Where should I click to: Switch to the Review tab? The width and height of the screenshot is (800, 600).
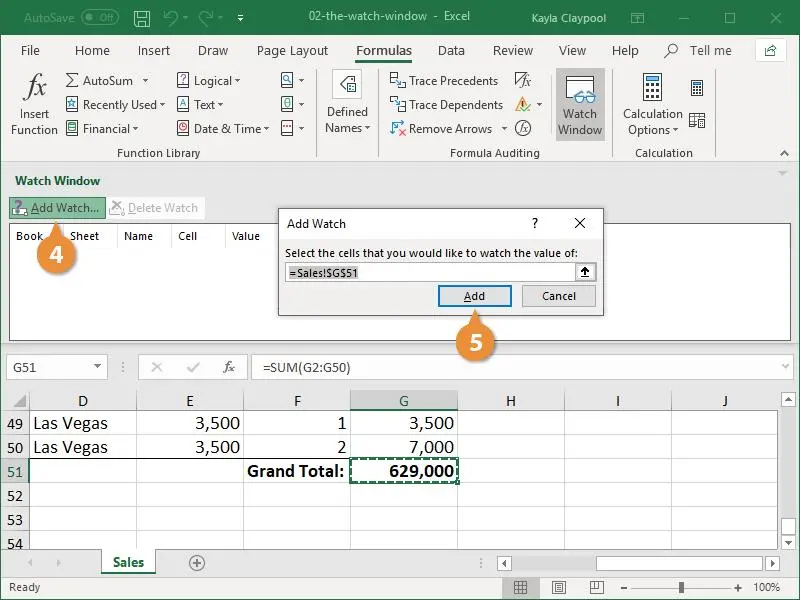coord(513,51)
